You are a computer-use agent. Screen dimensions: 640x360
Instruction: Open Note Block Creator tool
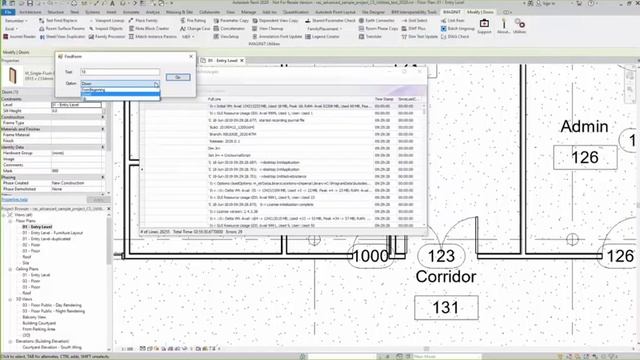click(149, 29)
